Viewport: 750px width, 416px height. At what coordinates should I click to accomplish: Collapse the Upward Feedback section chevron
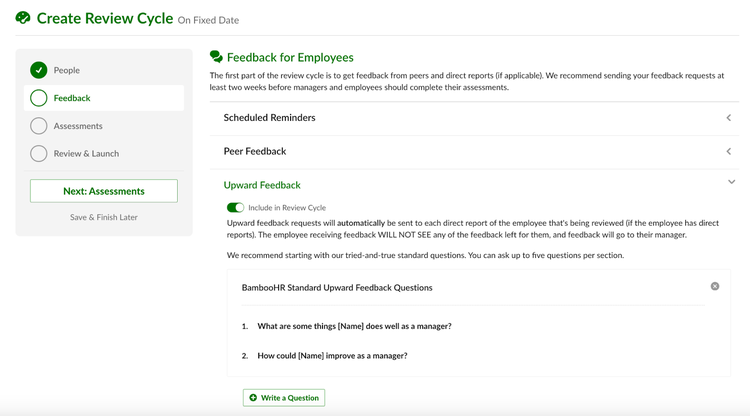pyautogui.click(x=731, y=182)
